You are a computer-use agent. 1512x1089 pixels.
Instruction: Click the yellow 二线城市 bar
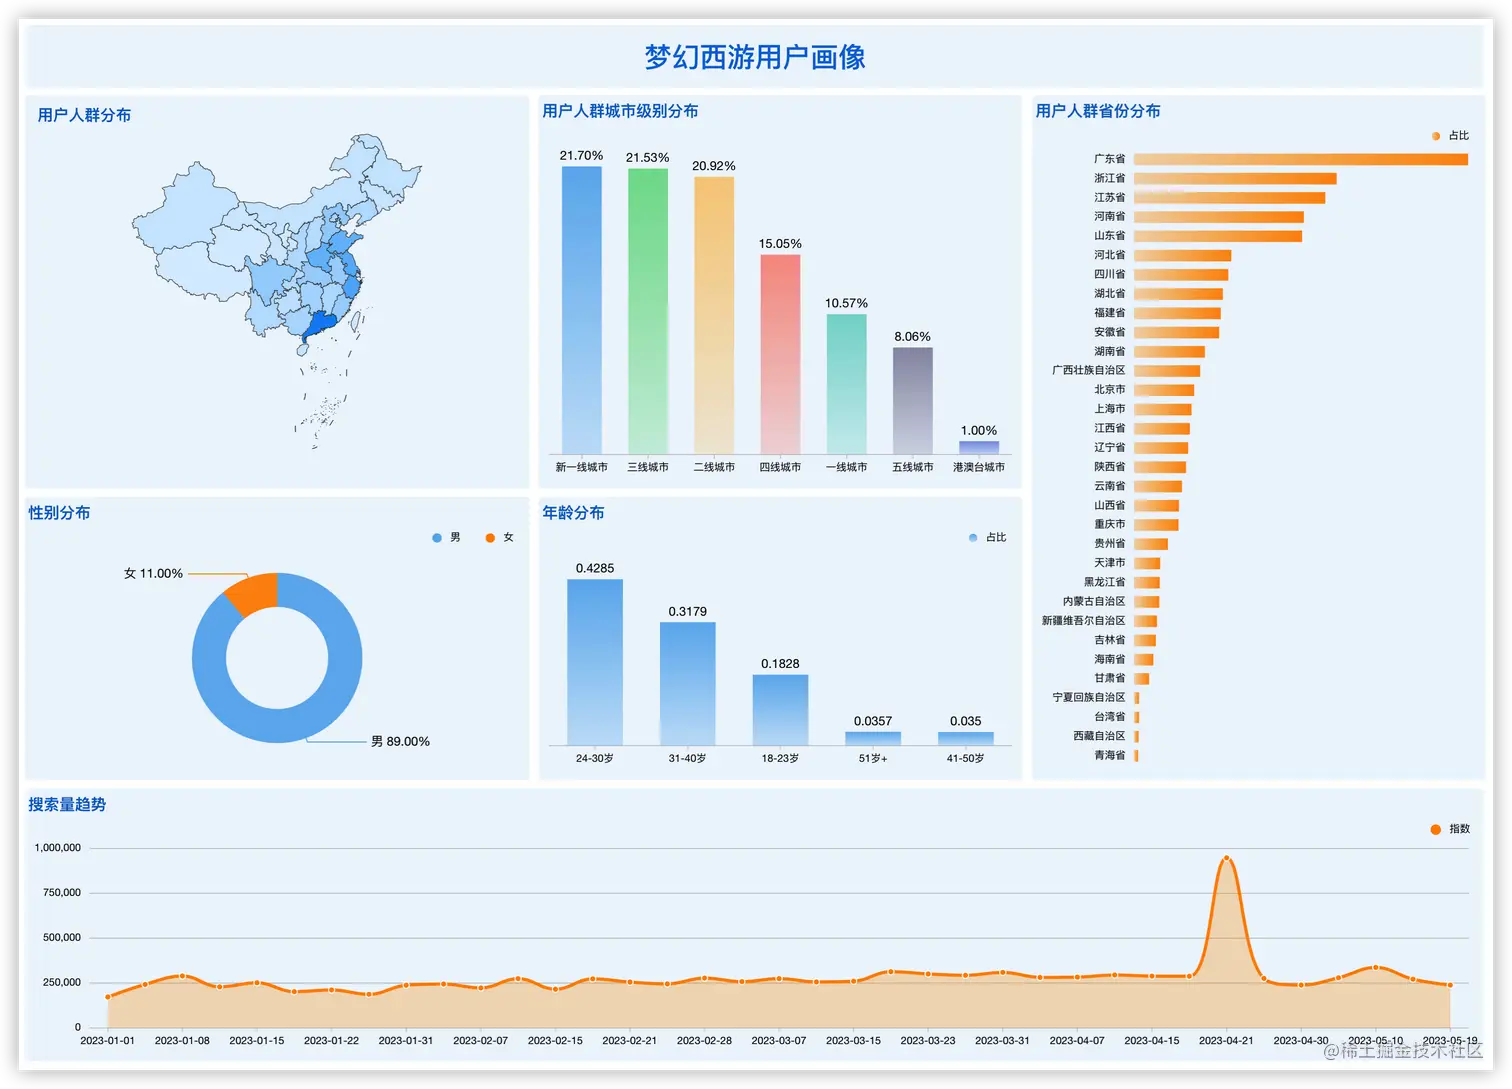[x=714, y=315]
